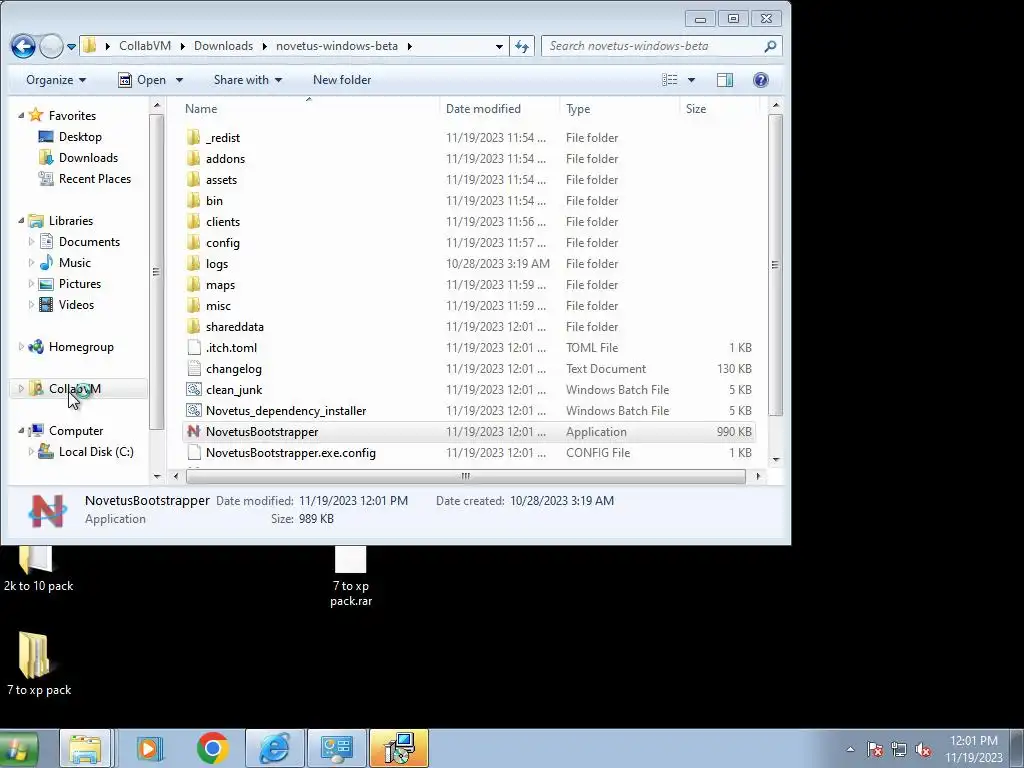Select NovetusBootstrapper.exe.config file
Screen dimensions: 1024x768
click(291, 453)
